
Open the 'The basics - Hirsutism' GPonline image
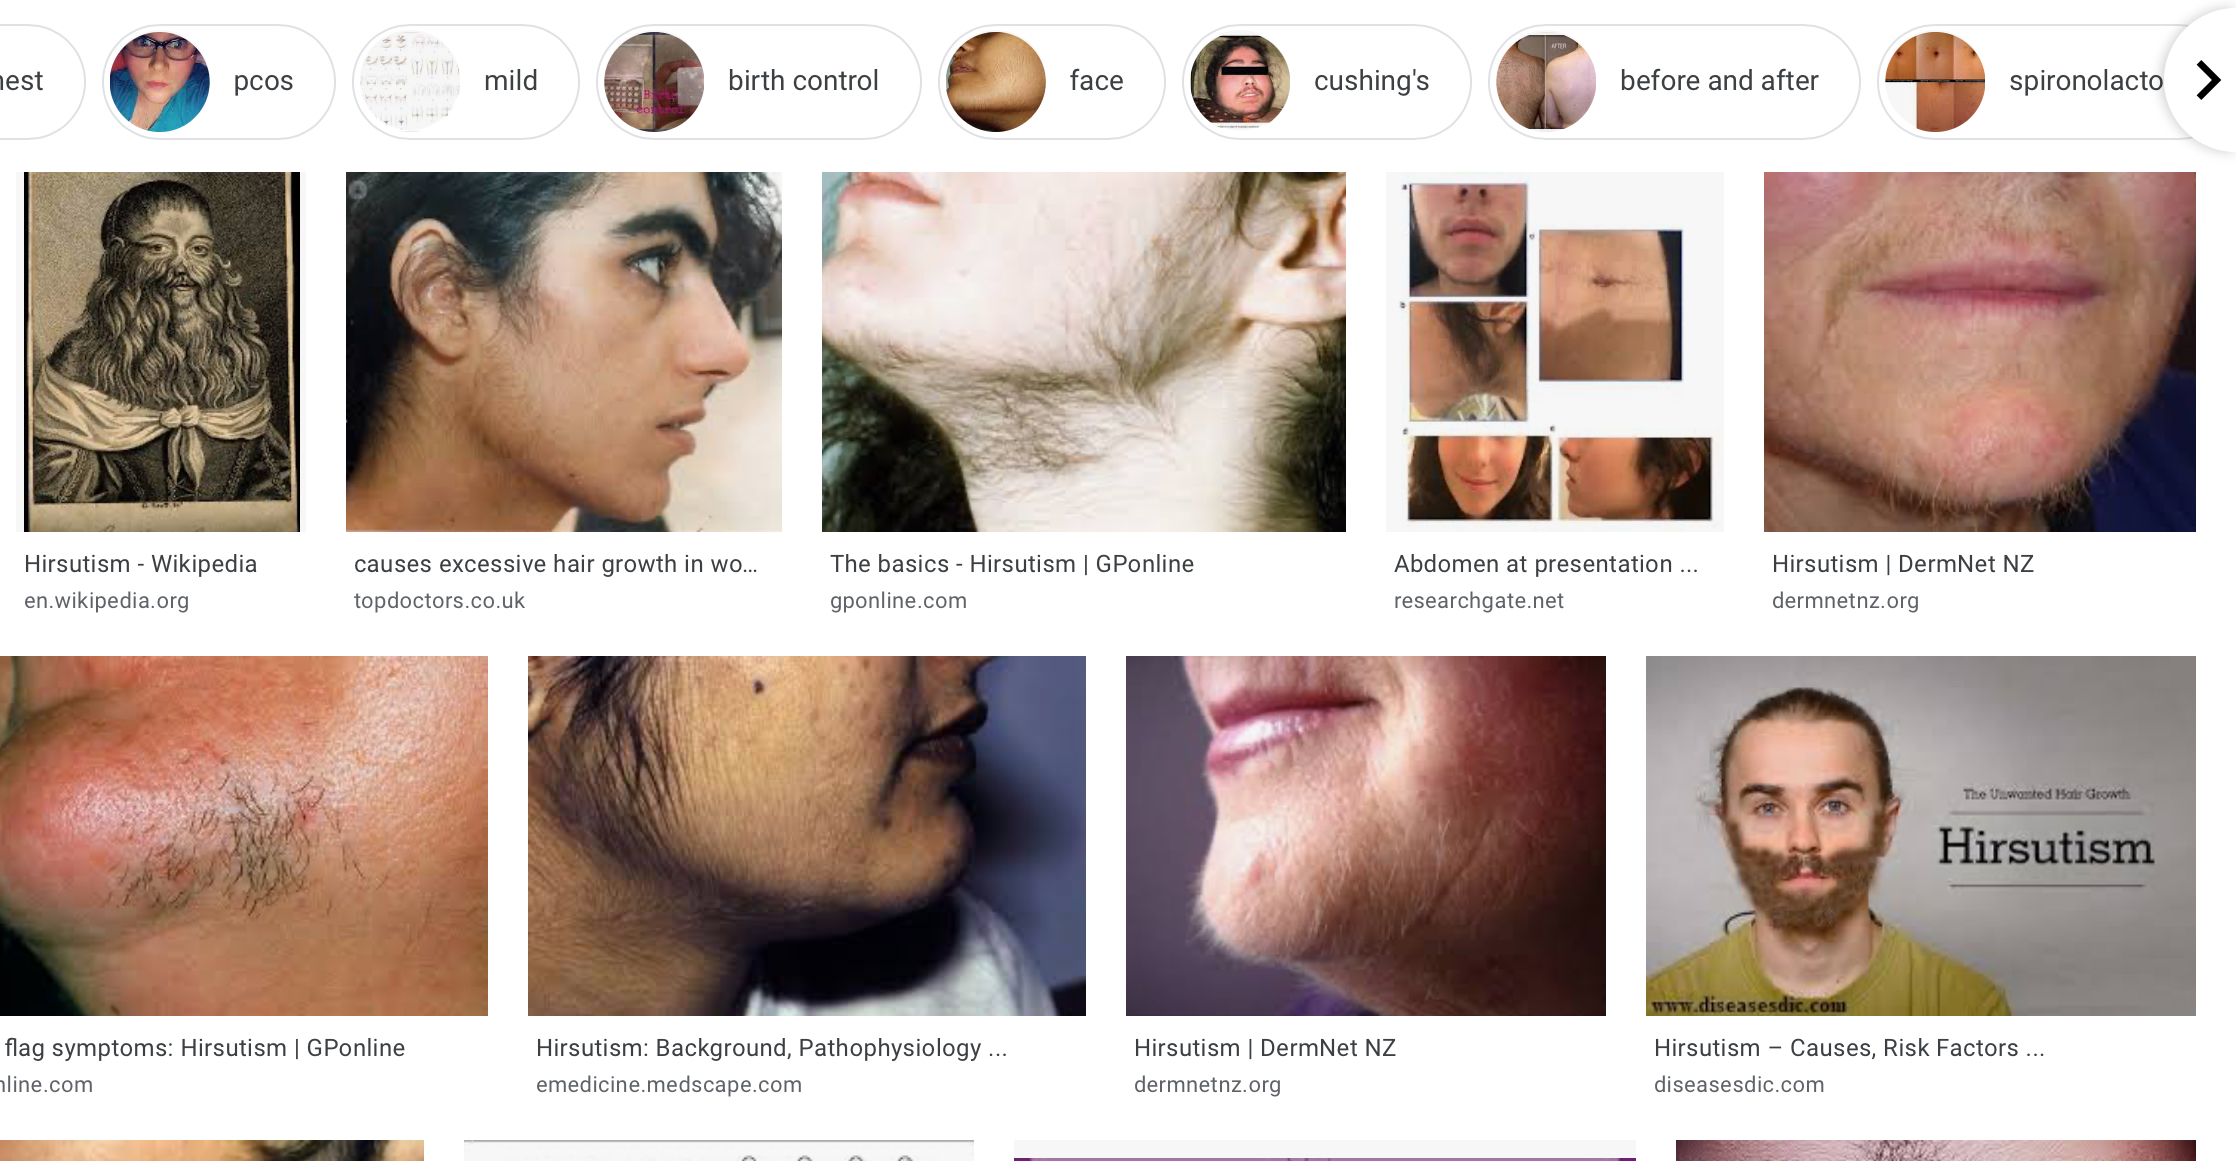point(1084,351)
